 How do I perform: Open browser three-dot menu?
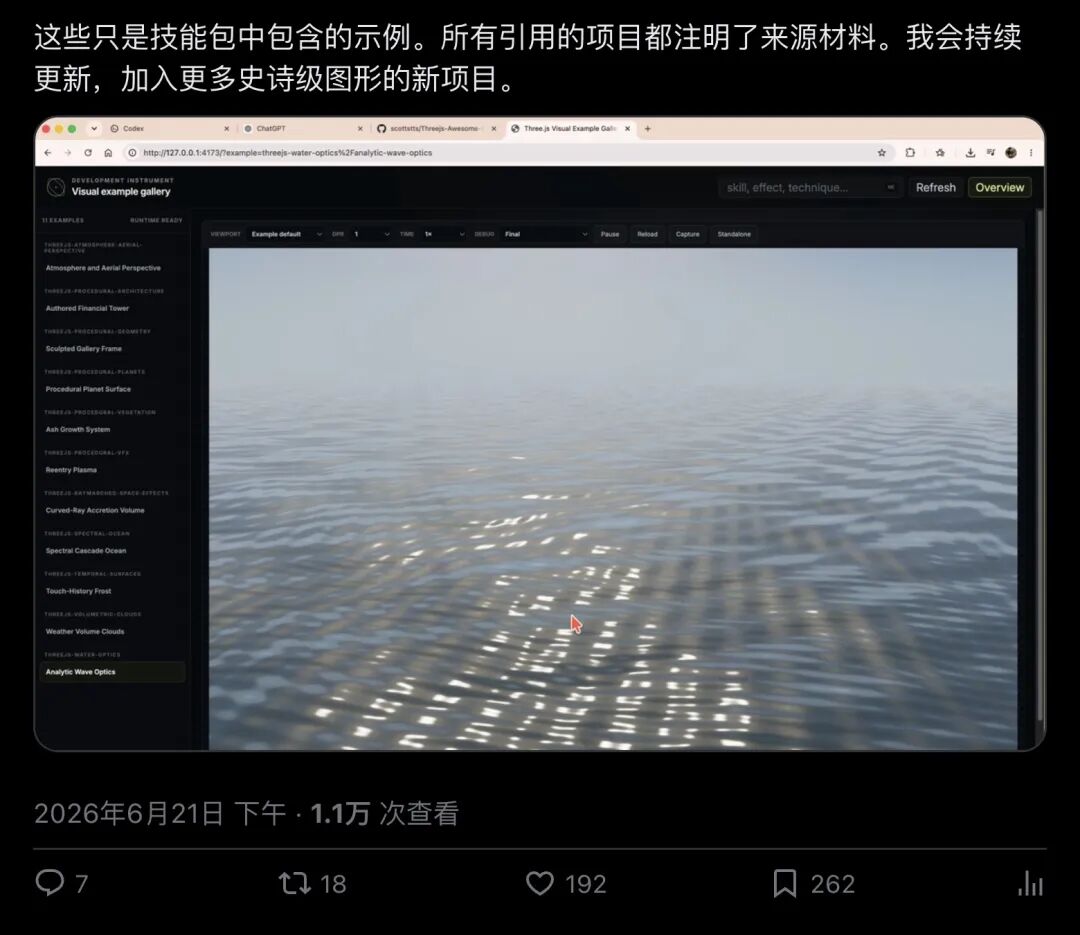pyautogui.click(x=1031, y=153)
